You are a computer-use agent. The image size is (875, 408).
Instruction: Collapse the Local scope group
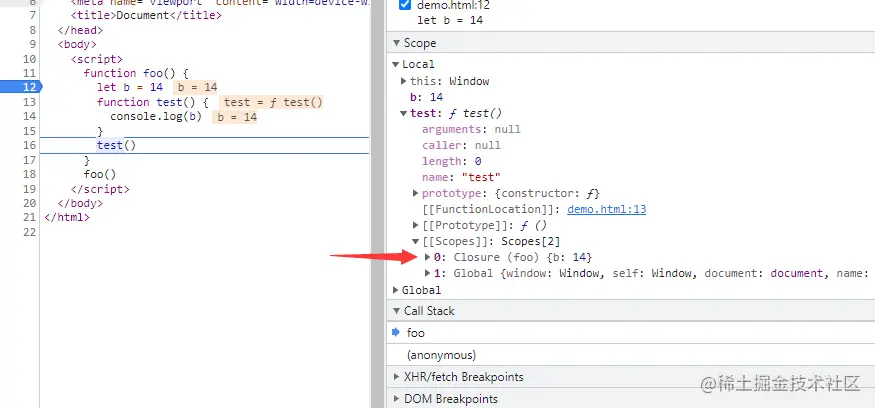coord(396,64)
